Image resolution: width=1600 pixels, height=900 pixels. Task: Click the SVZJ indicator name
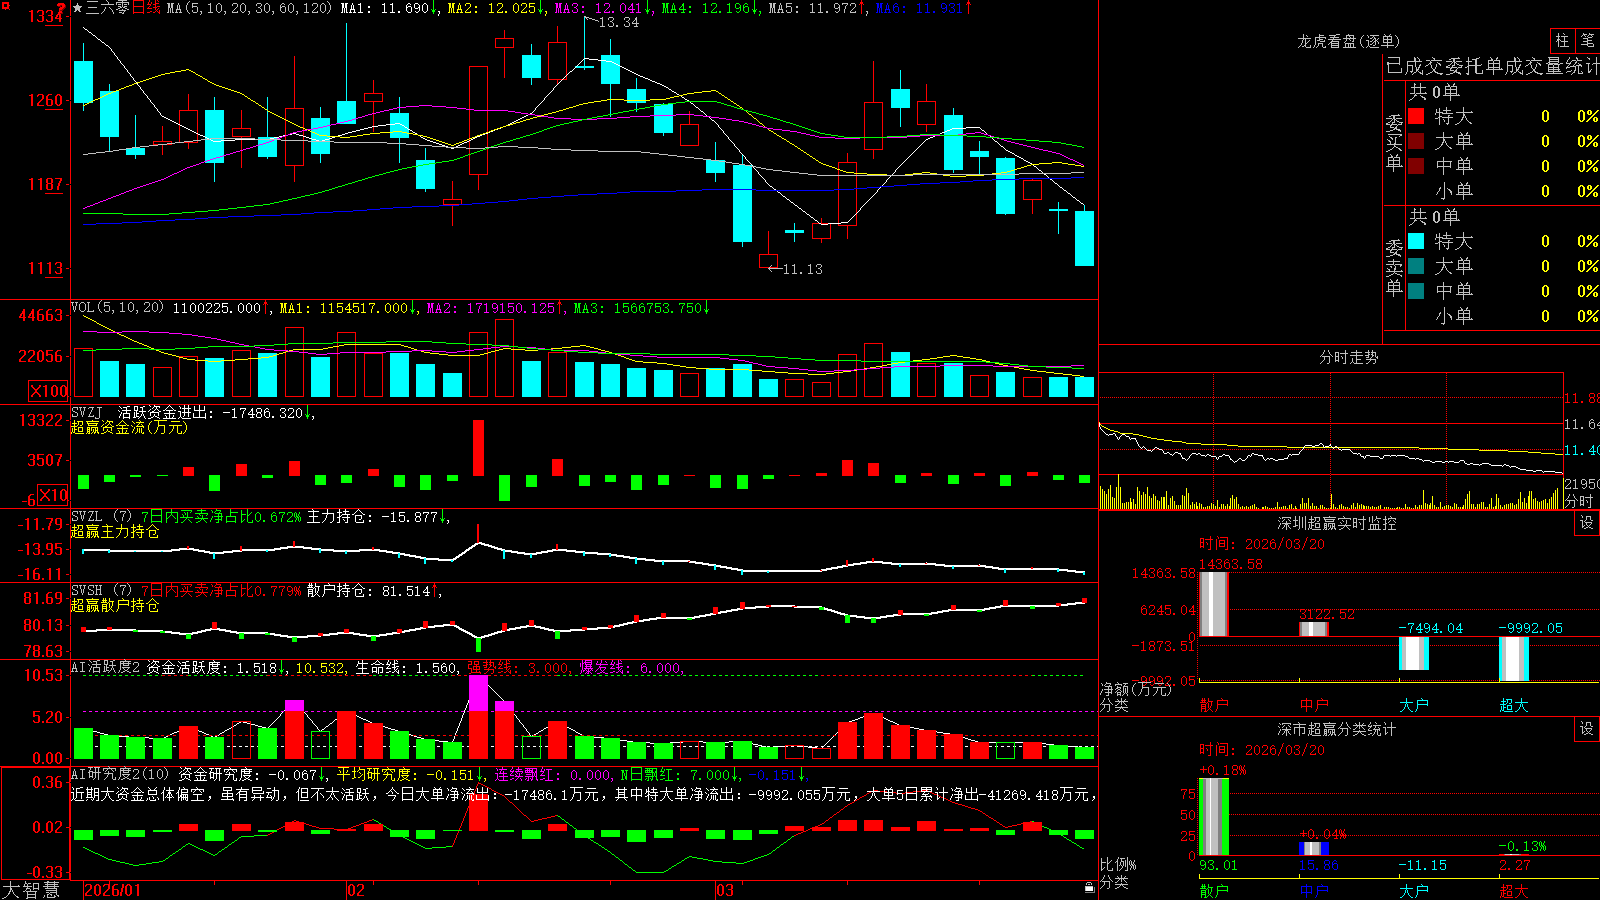click(87, 413)
